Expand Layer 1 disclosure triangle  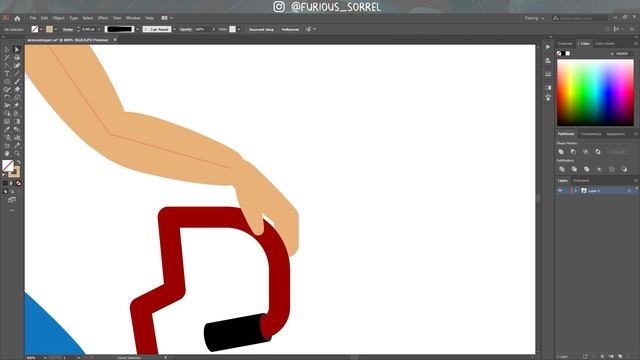click(576, 191)
